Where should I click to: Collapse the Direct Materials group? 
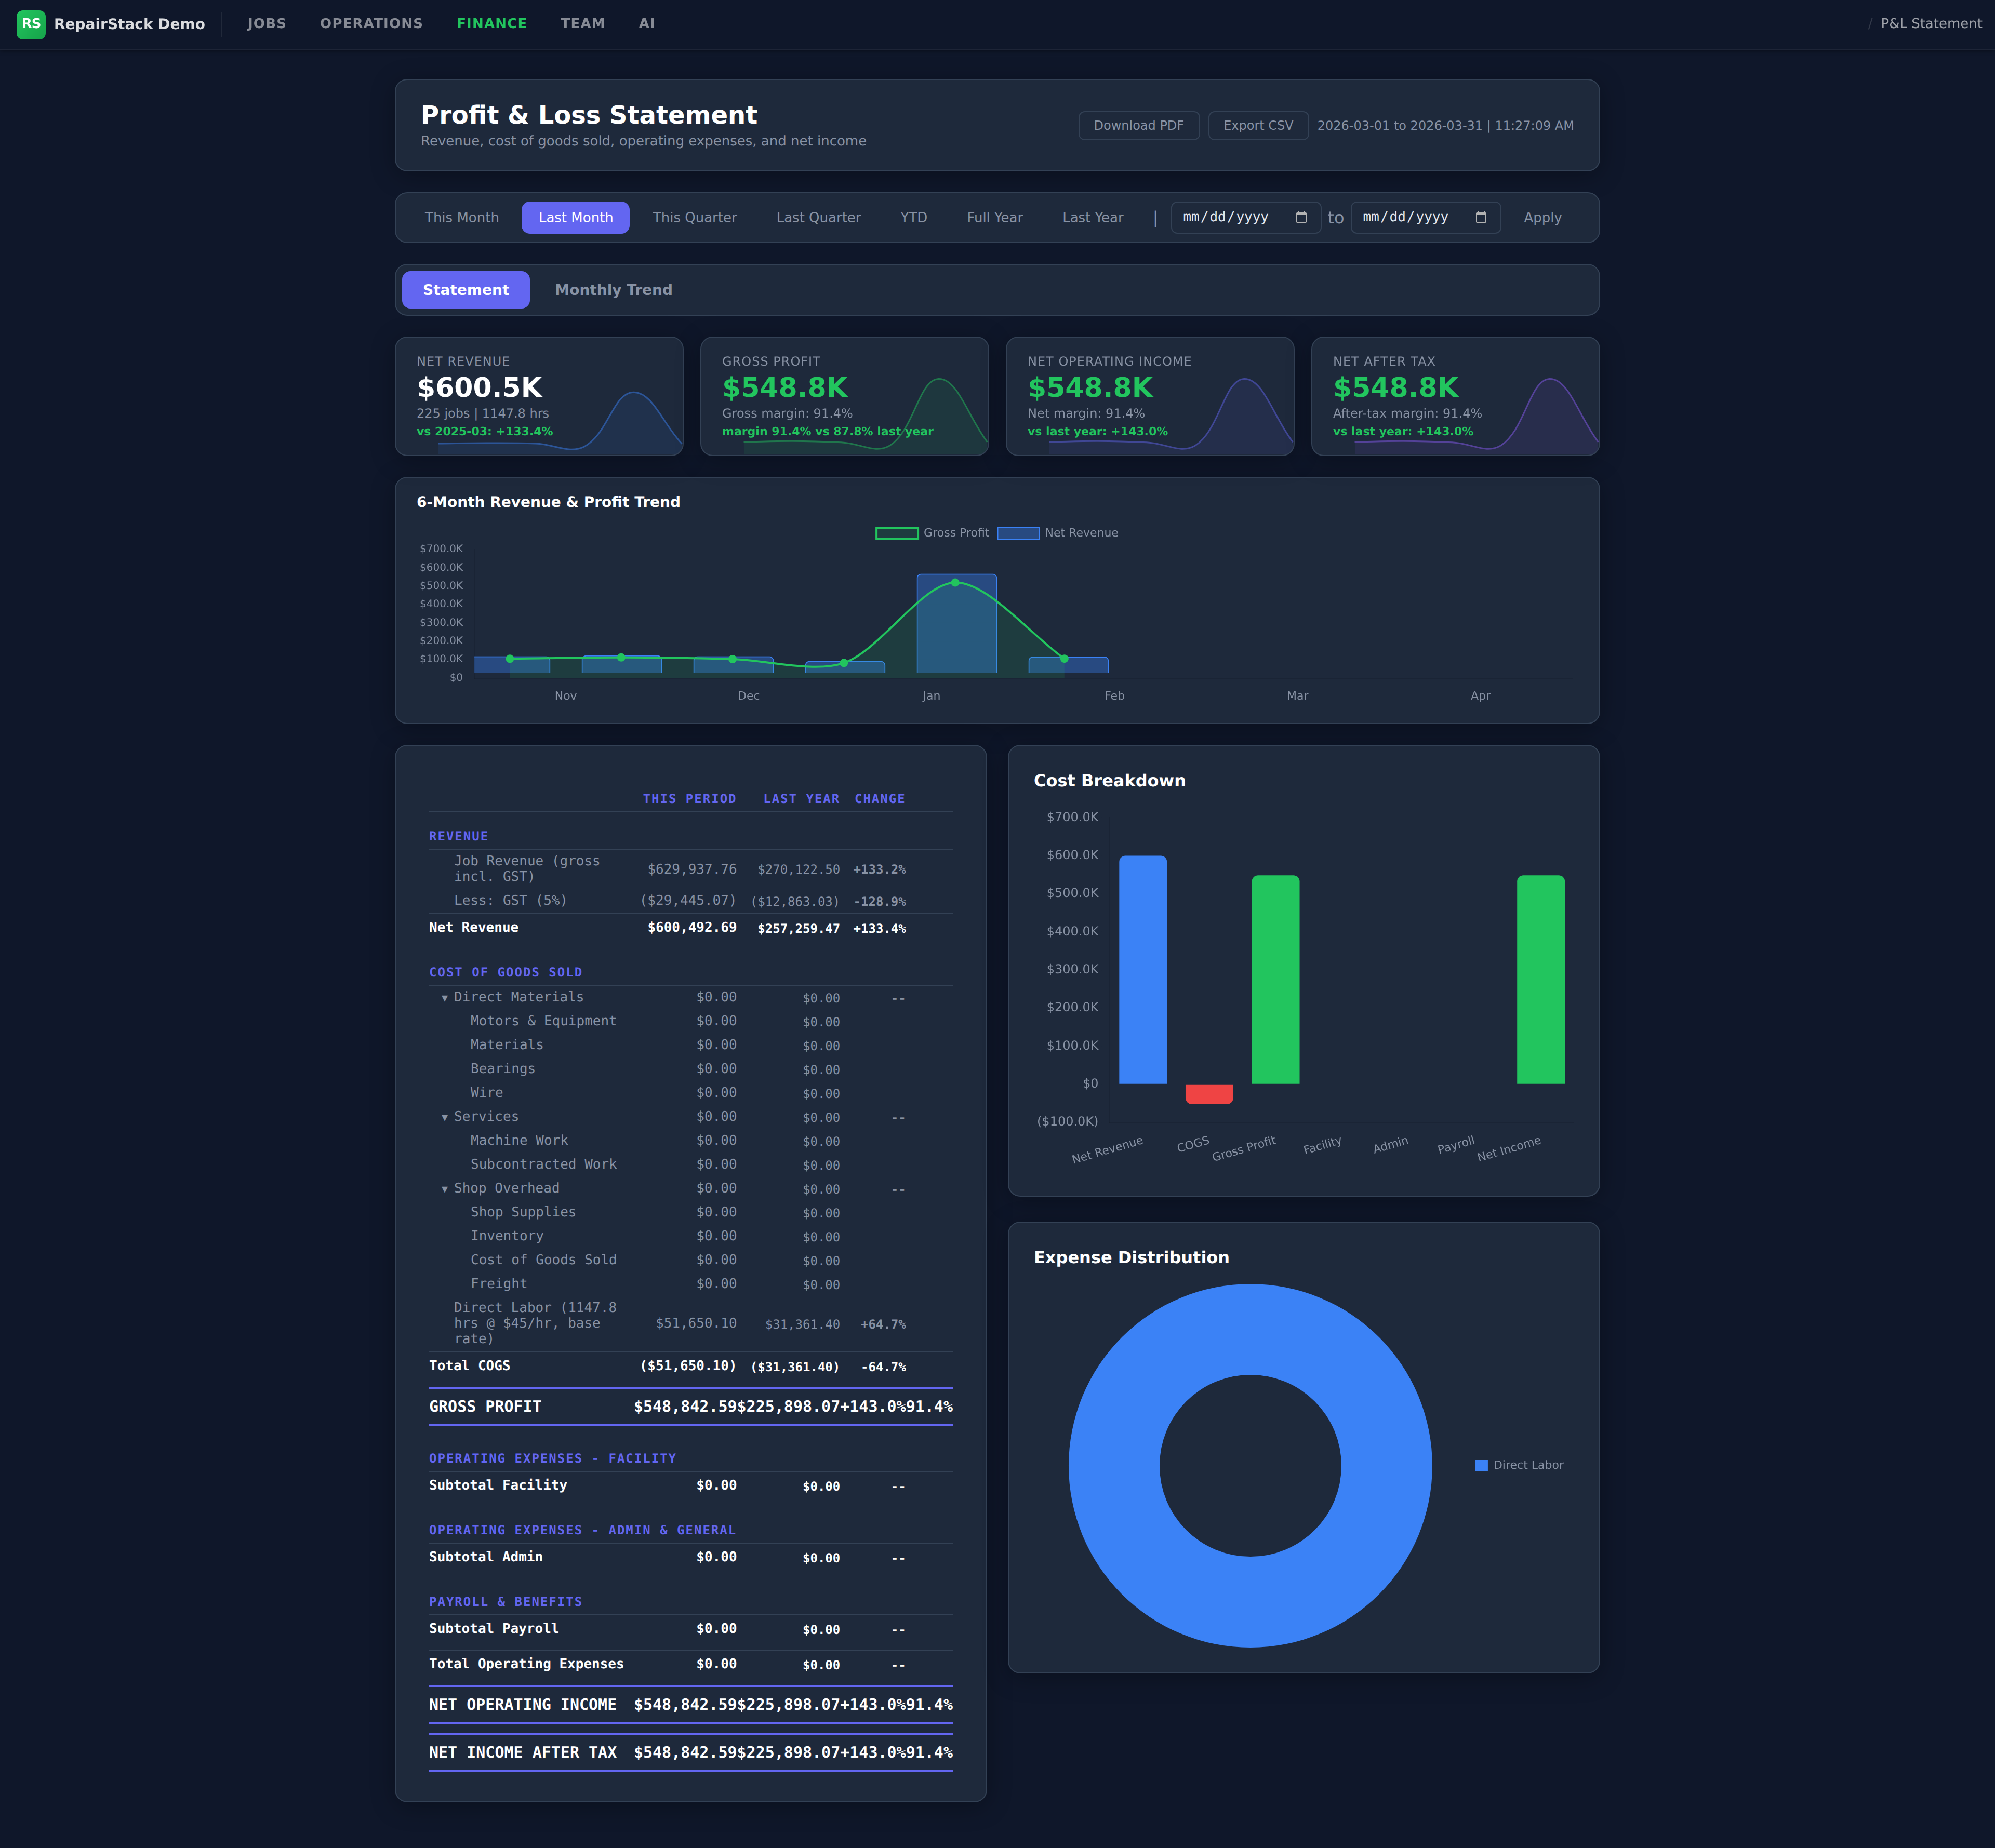[445, 998]
